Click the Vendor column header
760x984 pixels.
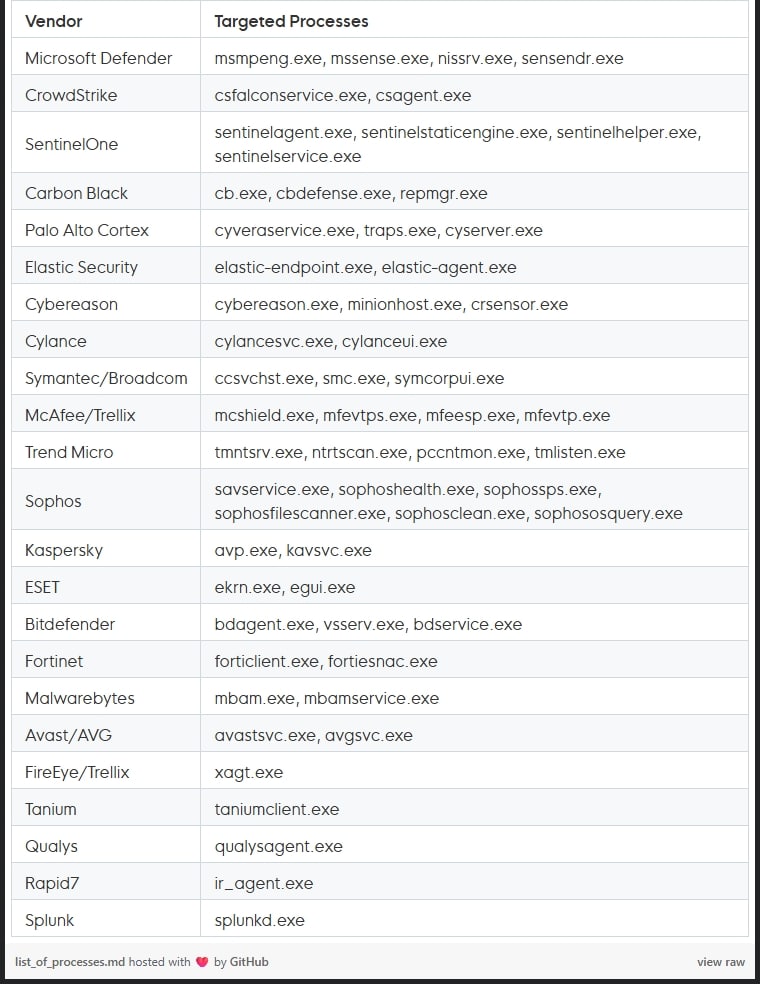(x=54, y=21)
